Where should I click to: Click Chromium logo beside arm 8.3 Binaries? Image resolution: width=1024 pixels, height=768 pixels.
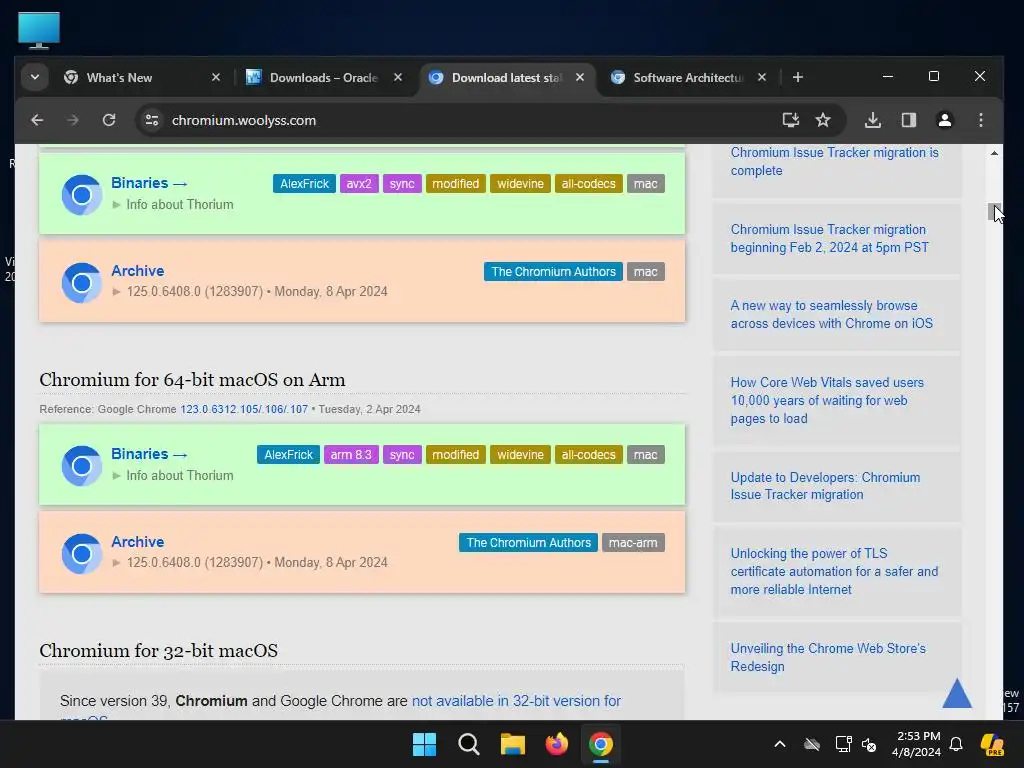[x=82, y=466]
